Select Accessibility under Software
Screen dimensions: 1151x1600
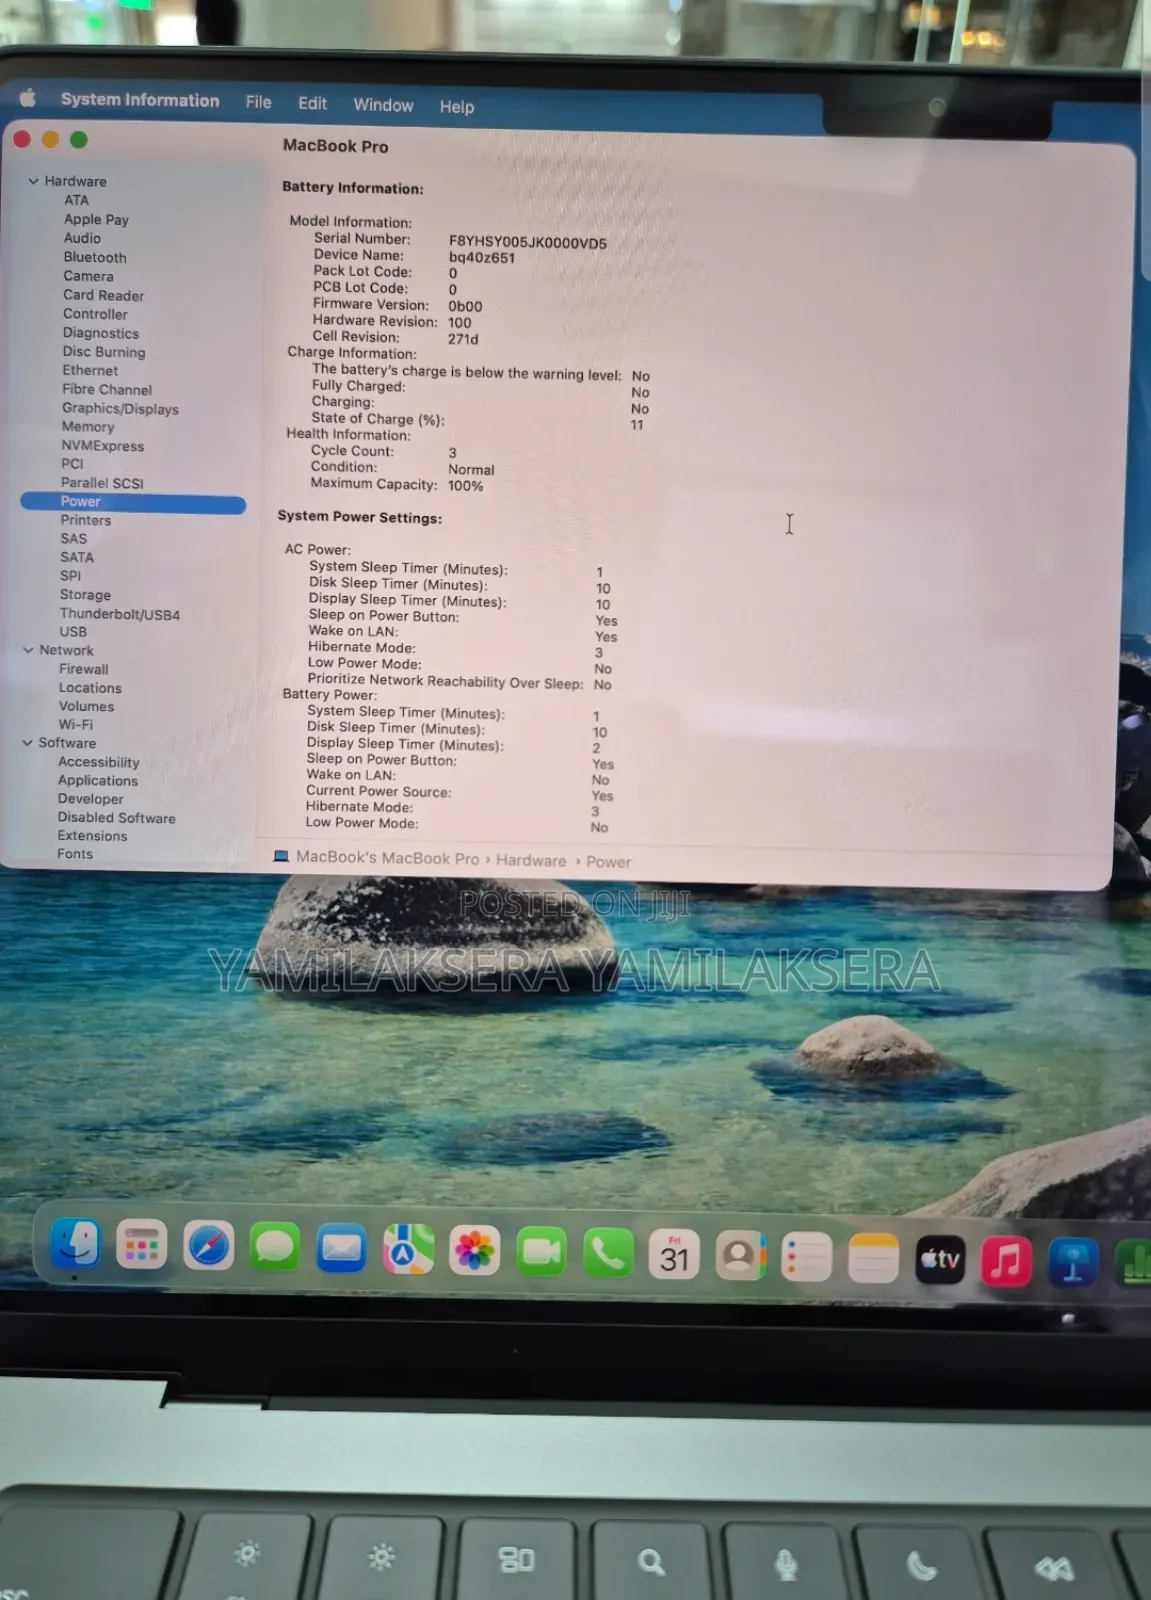tap(99, 762)
